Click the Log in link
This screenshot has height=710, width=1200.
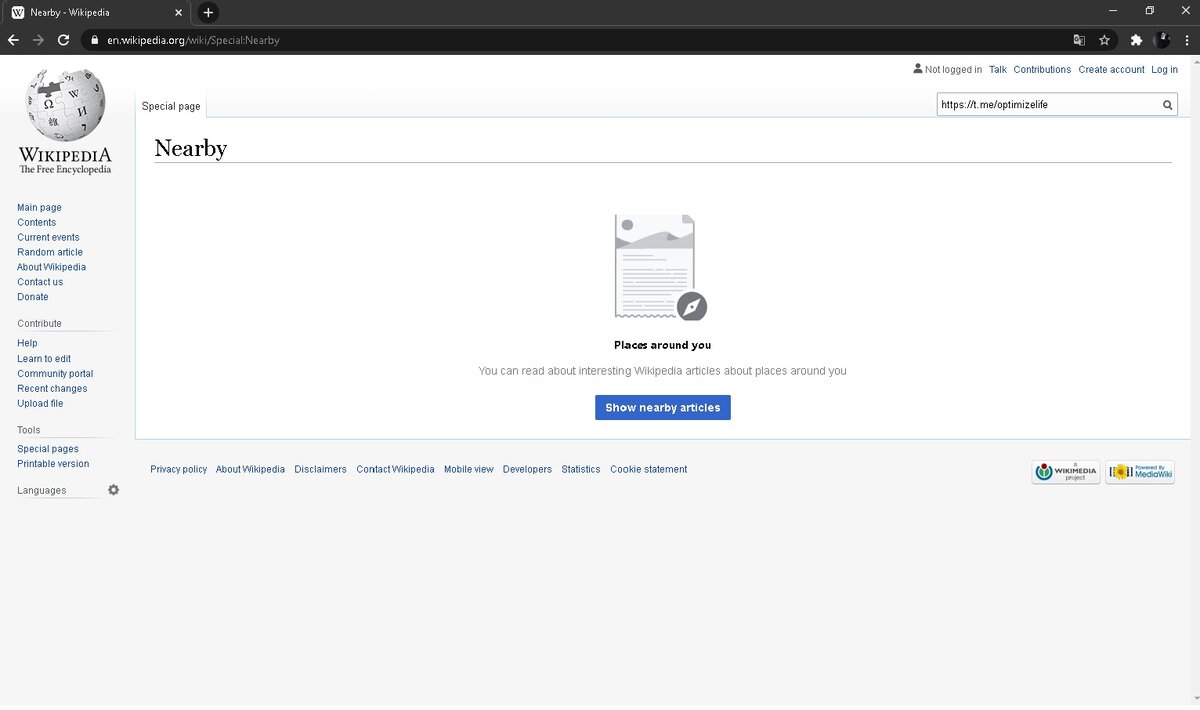1165,70
